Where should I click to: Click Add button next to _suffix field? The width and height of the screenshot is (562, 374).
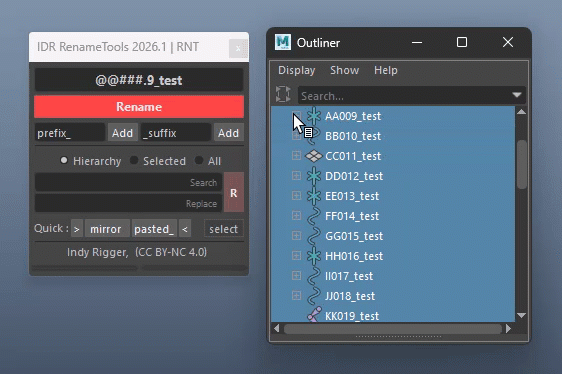228,133
